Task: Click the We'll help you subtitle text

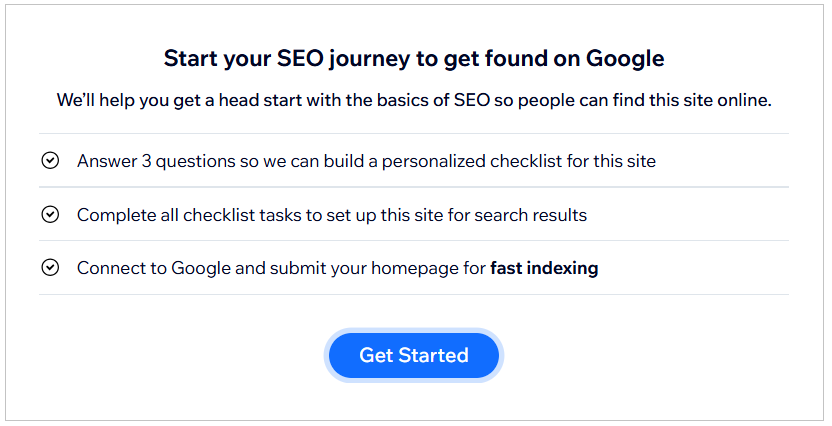Action: (x=414, y=101)
